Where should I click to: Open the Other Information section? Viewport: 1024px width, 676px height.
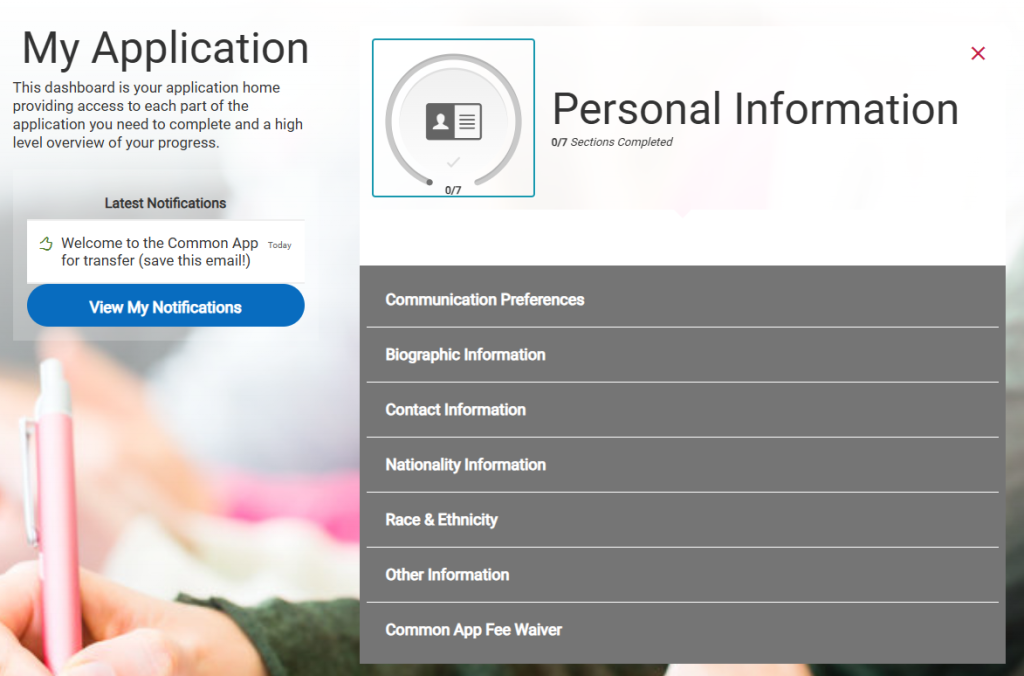[447, 575]
